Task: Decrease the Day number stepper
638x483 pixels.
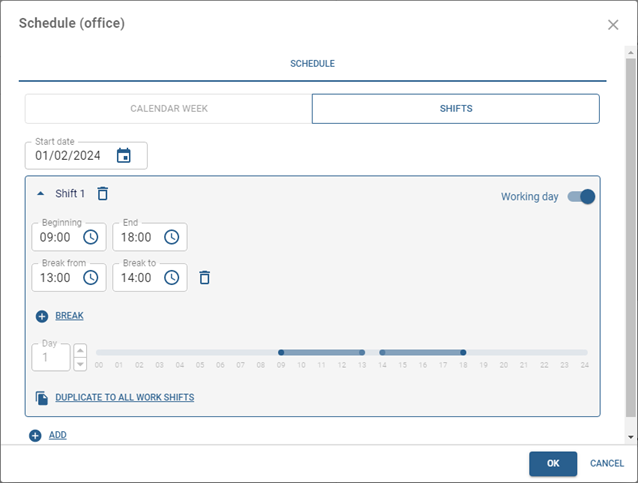Action: (80, 364)
